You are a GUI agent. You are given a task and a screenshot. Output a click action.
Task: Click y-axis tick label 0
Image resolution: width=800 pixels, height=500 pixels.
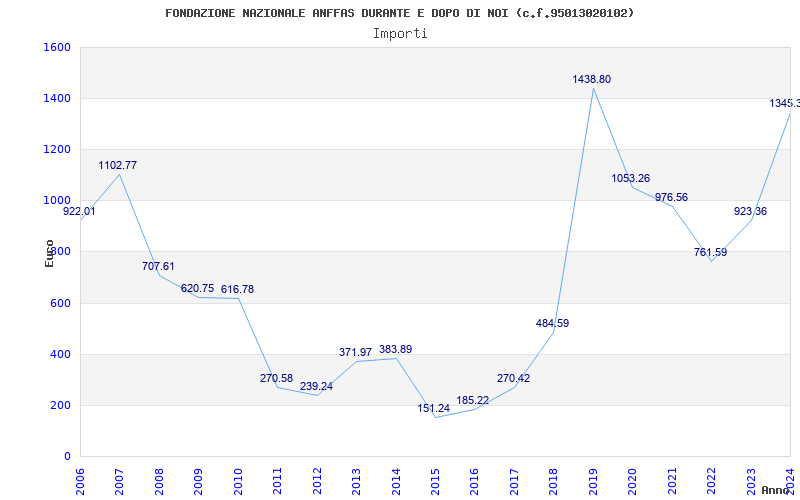(x=67, y=457)
